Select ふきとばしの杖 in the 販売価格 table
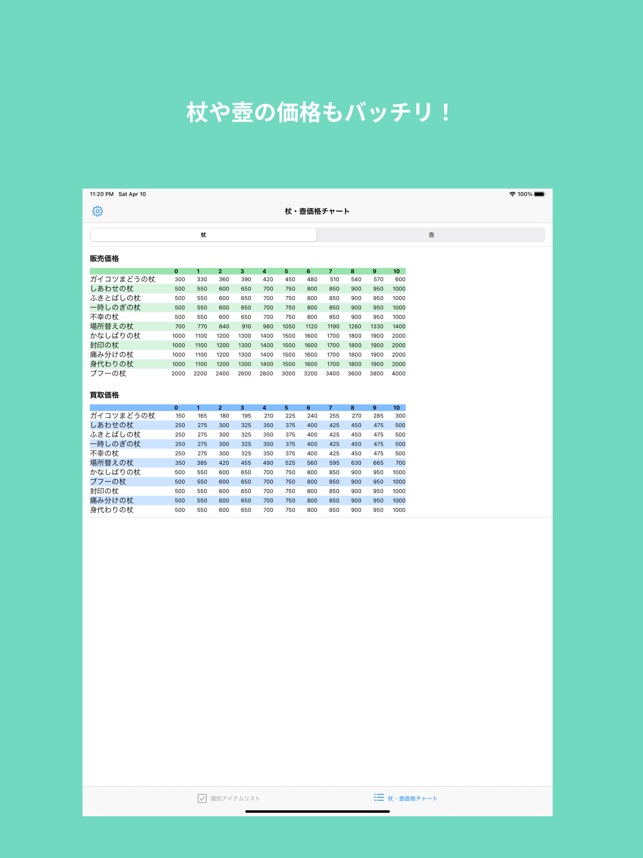Screen dimensions: 643x858 tap(115, 298)
